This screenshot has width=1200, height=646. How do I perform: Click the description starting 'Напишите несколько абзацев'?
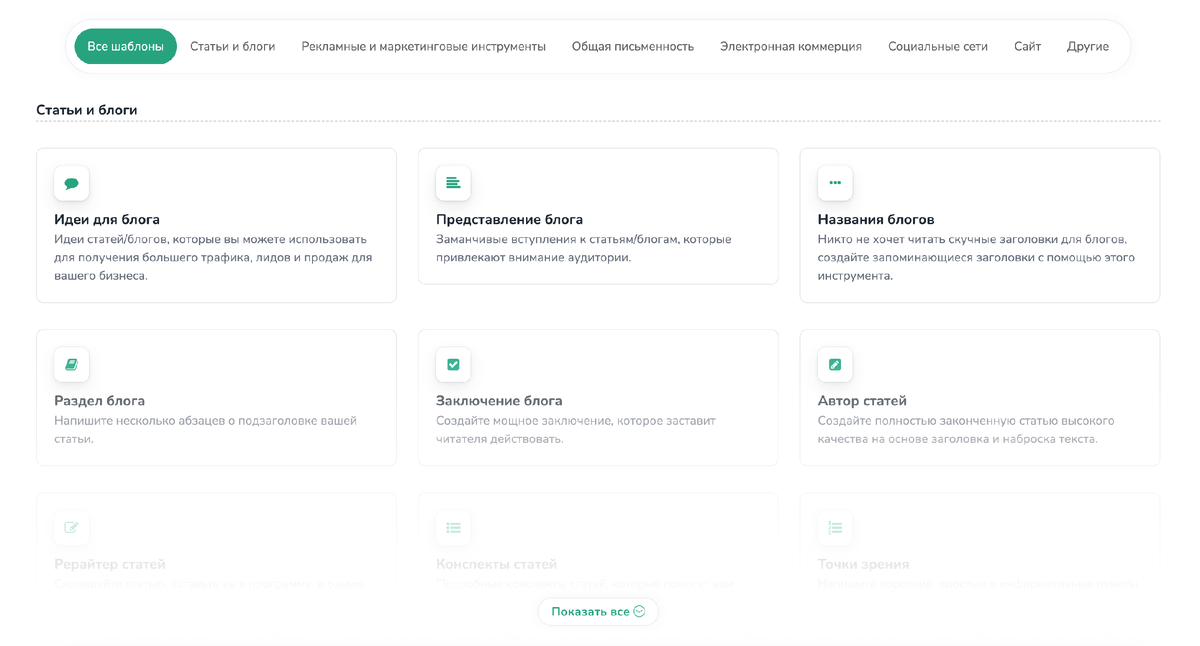tap(205, 430)
